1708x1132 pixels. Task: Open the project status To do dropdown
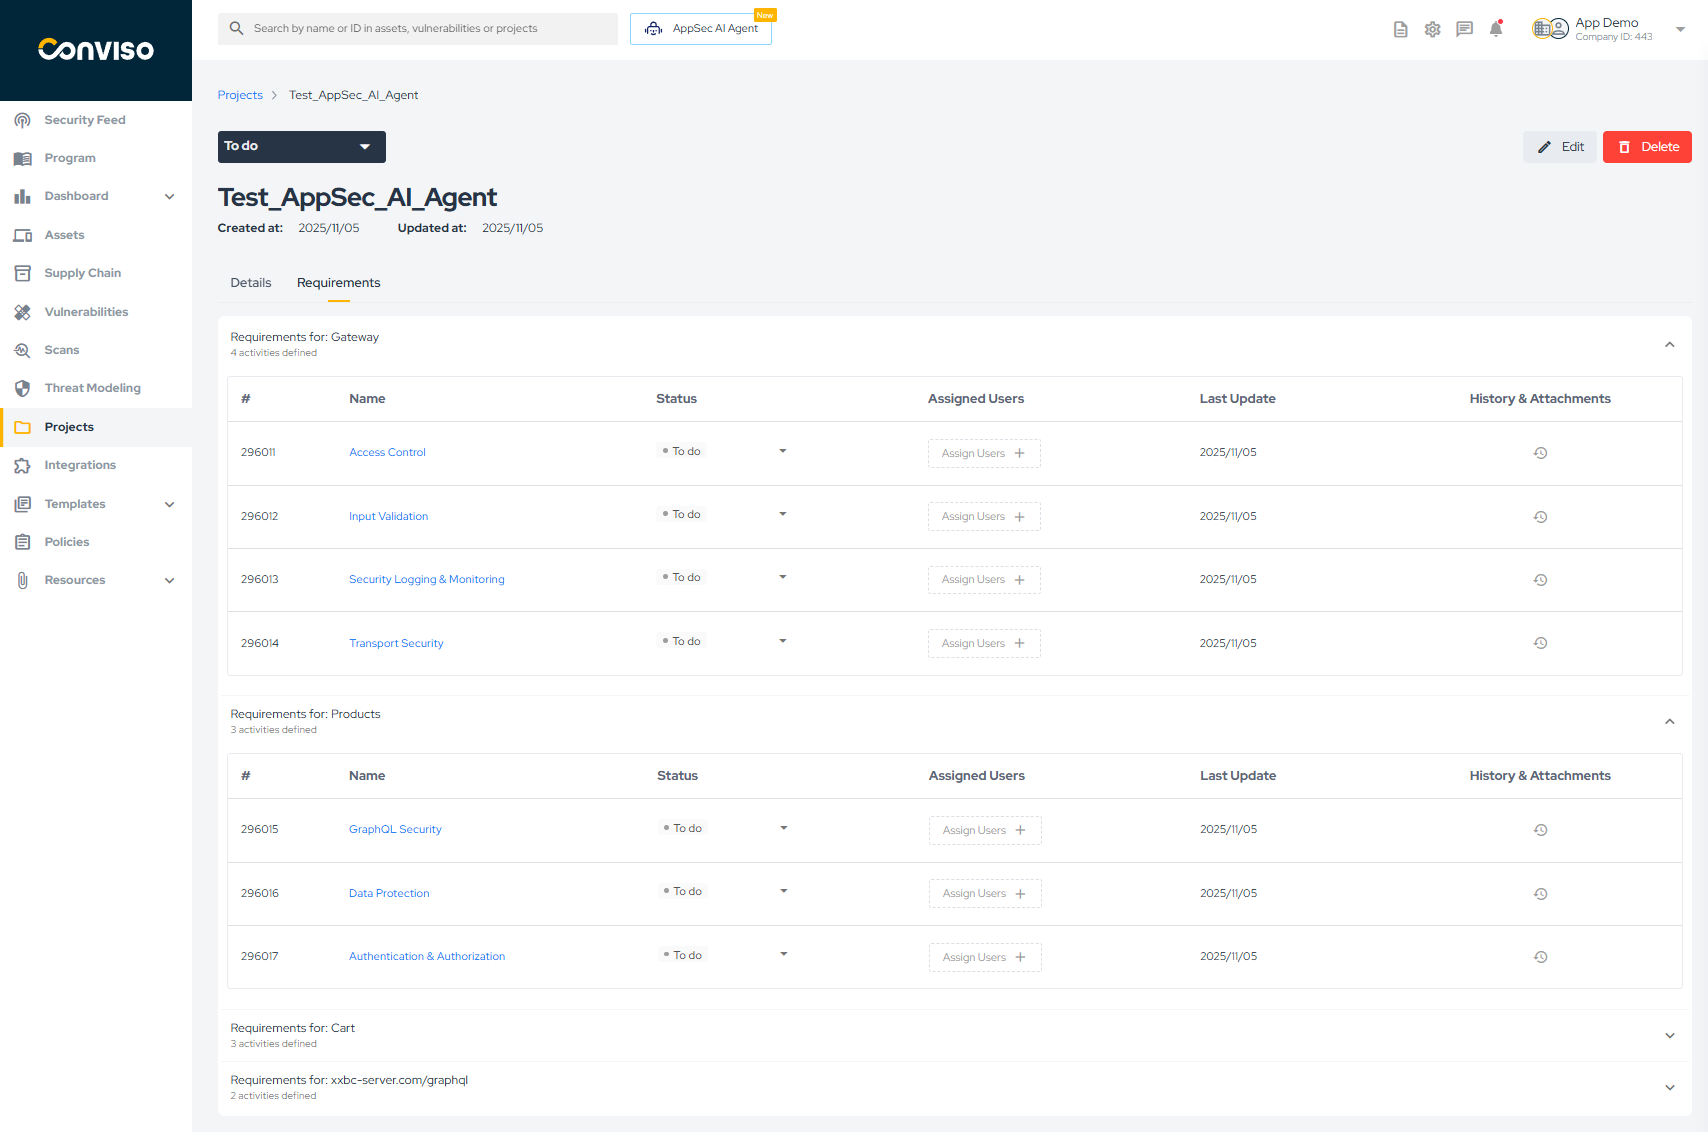point(301,147)
